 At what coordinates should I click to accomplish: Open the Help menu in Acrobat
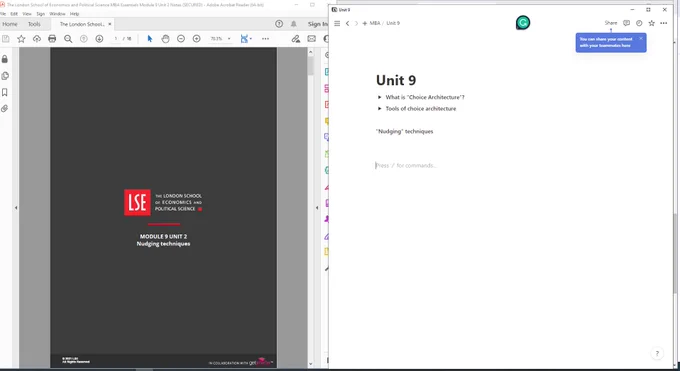[75, 14]
